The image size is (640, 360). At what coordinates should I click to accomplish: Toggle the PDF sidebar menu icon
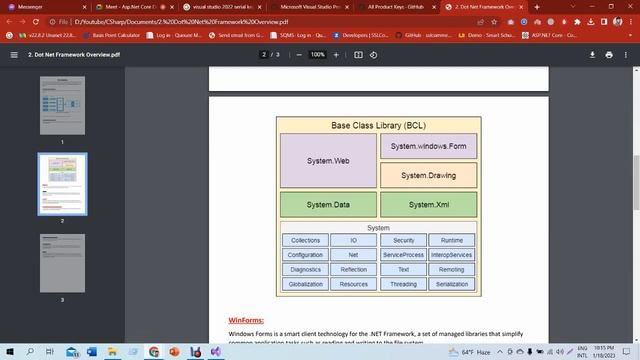(14, 55)
